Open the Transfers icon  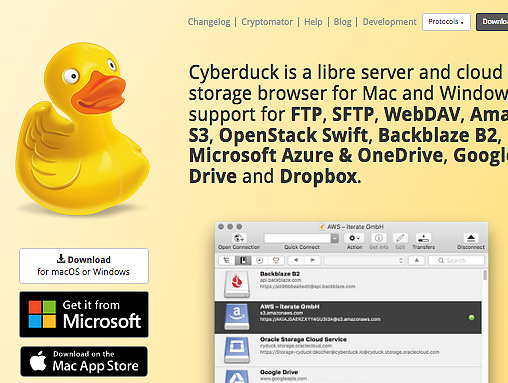pyautogui.click(x=424, y=238)
